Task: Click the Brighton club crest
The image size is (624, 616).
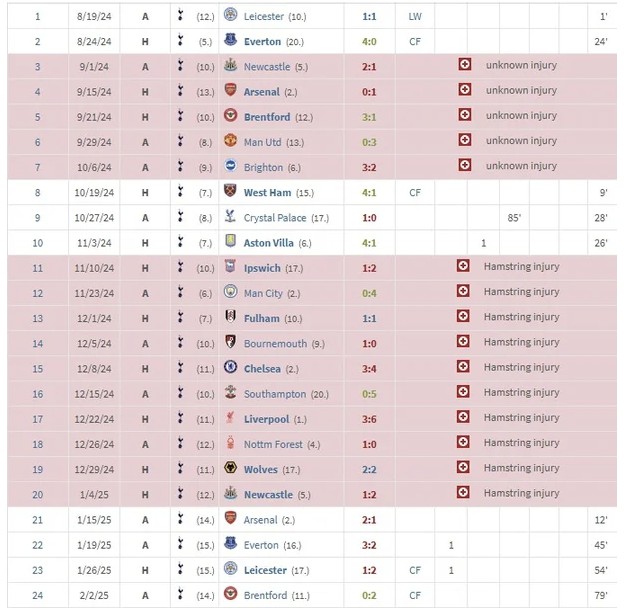Action: pos(231,168)
